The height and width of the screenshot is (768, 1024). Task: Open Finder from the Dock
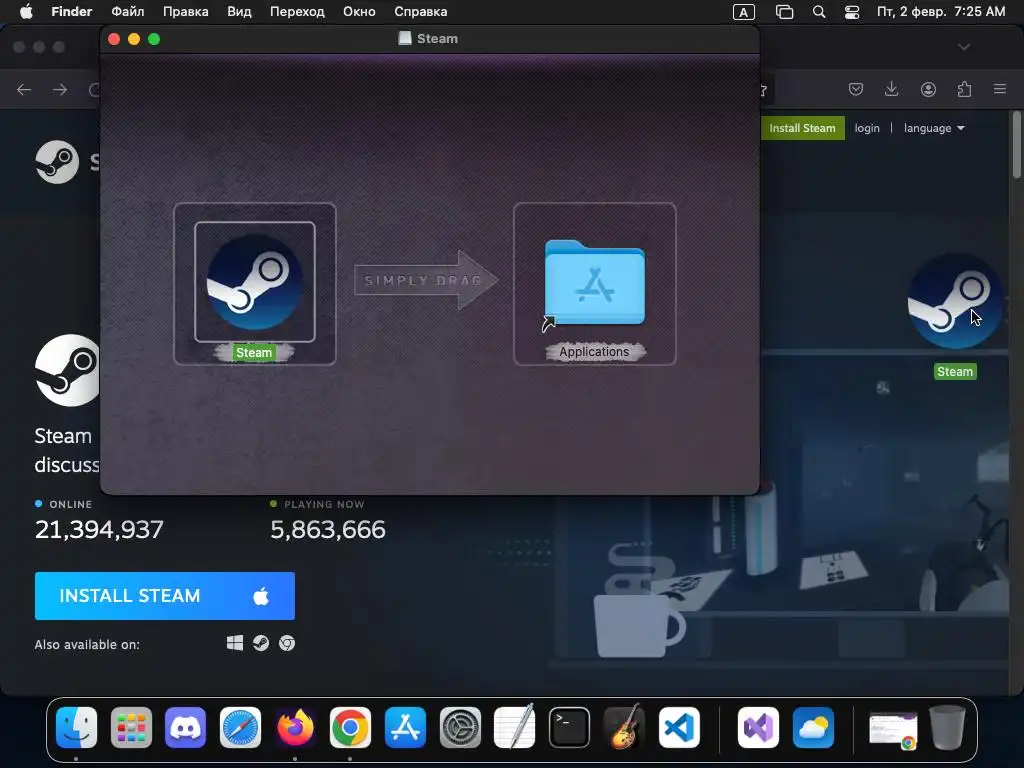coord(76,727)
